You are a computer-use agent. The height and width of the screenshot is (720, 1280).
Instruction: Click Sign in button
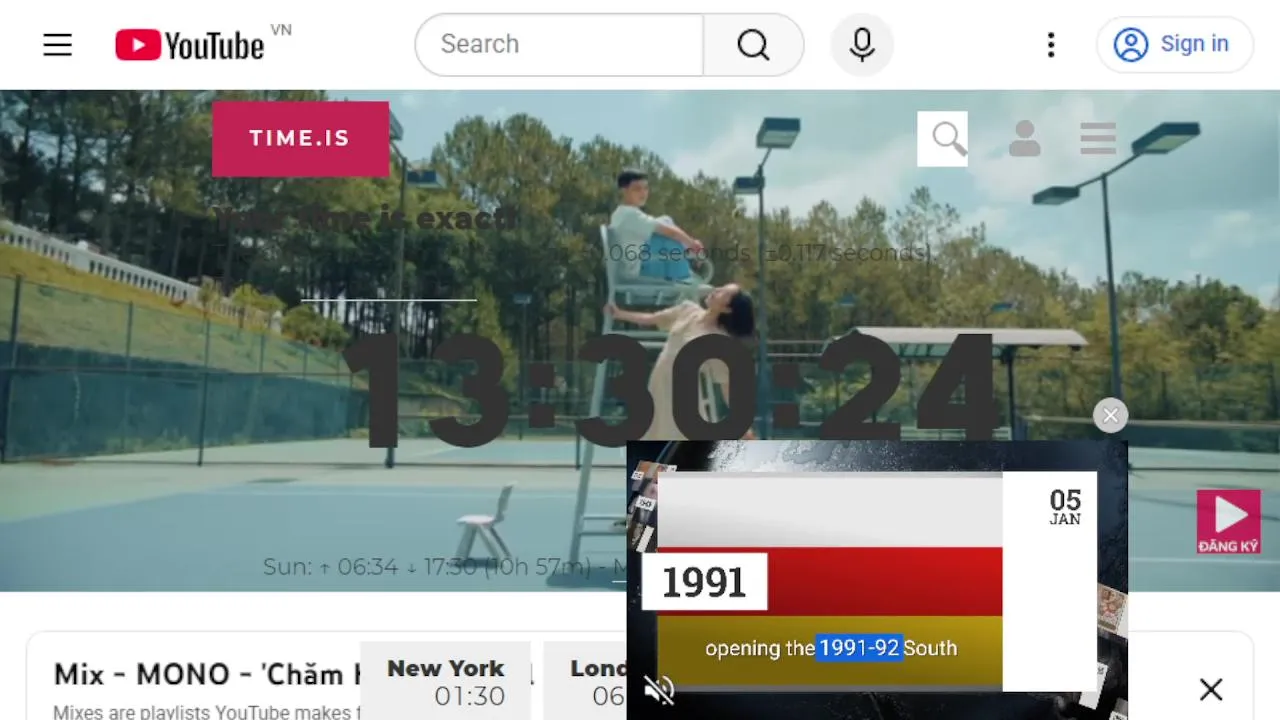pos(1175,44)
